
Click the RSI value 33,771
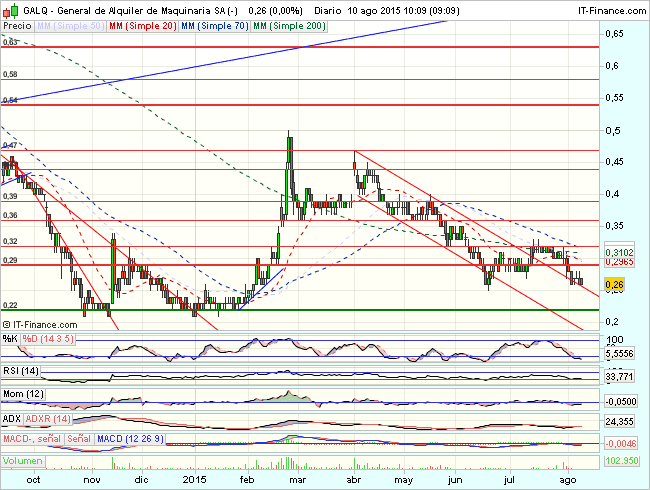(x=619, y=377)
